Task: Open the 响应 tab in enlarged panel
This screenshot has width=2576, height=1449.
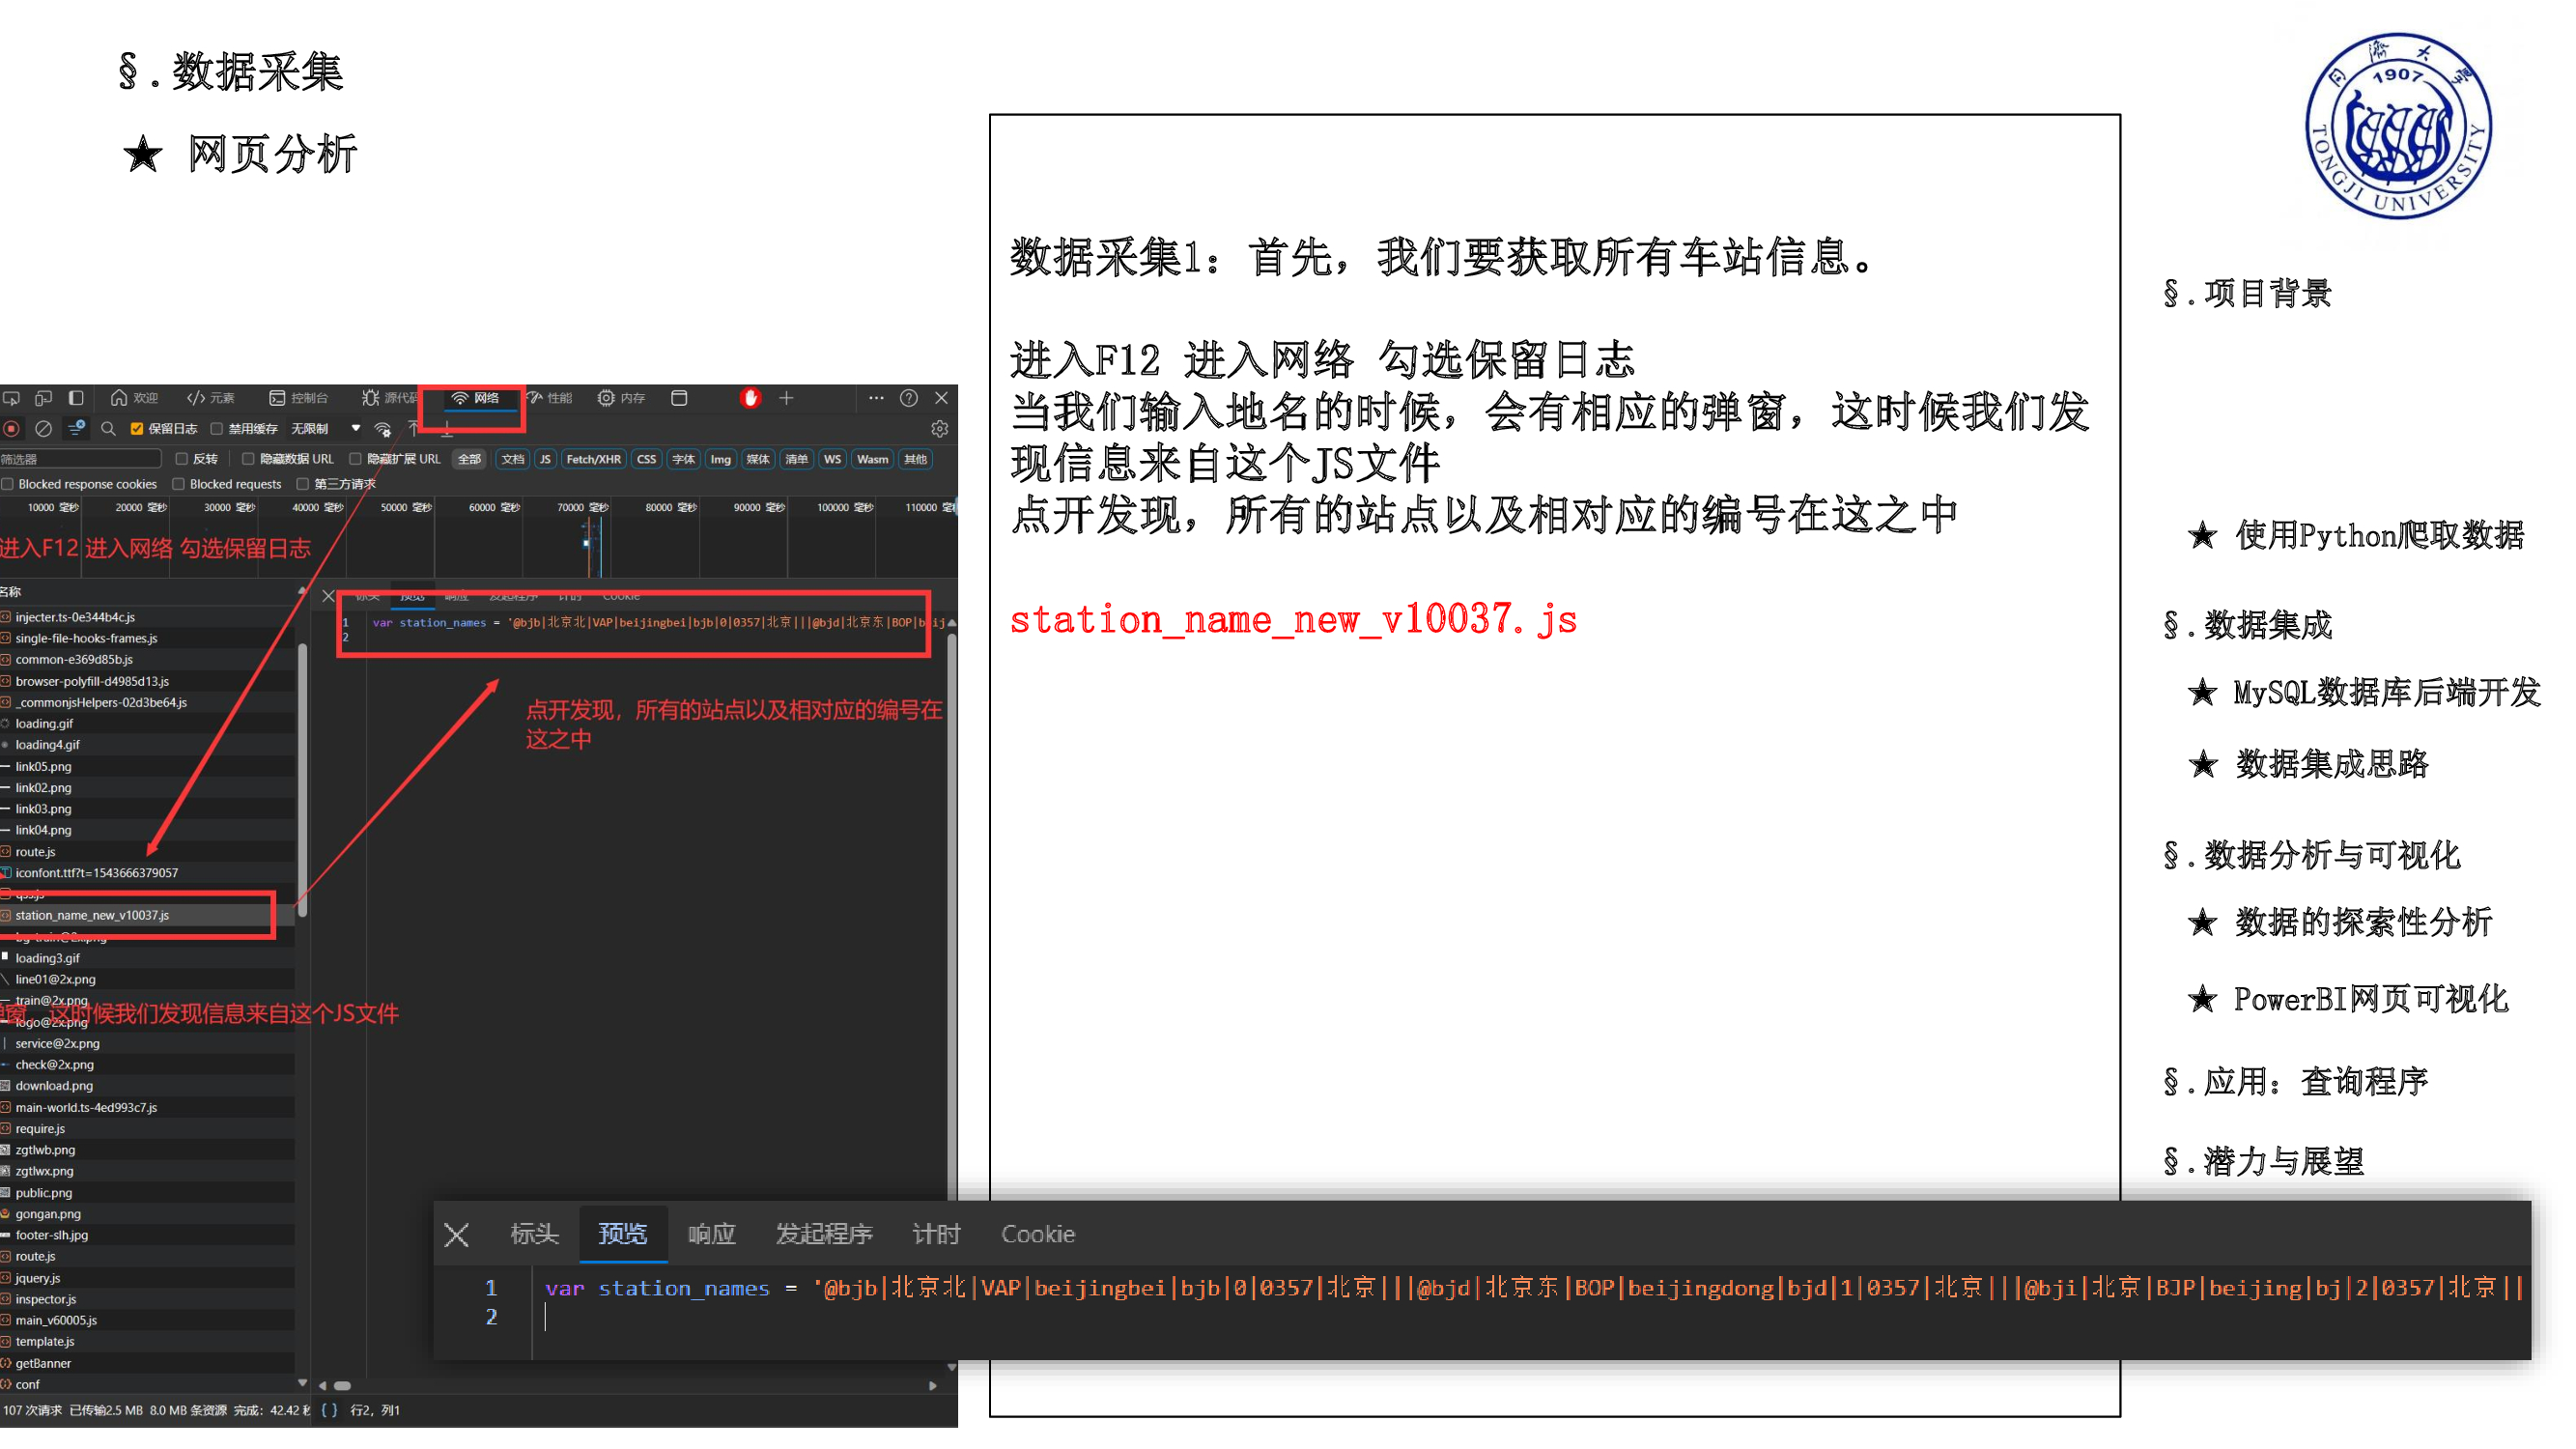Action: coord(711,1234)
